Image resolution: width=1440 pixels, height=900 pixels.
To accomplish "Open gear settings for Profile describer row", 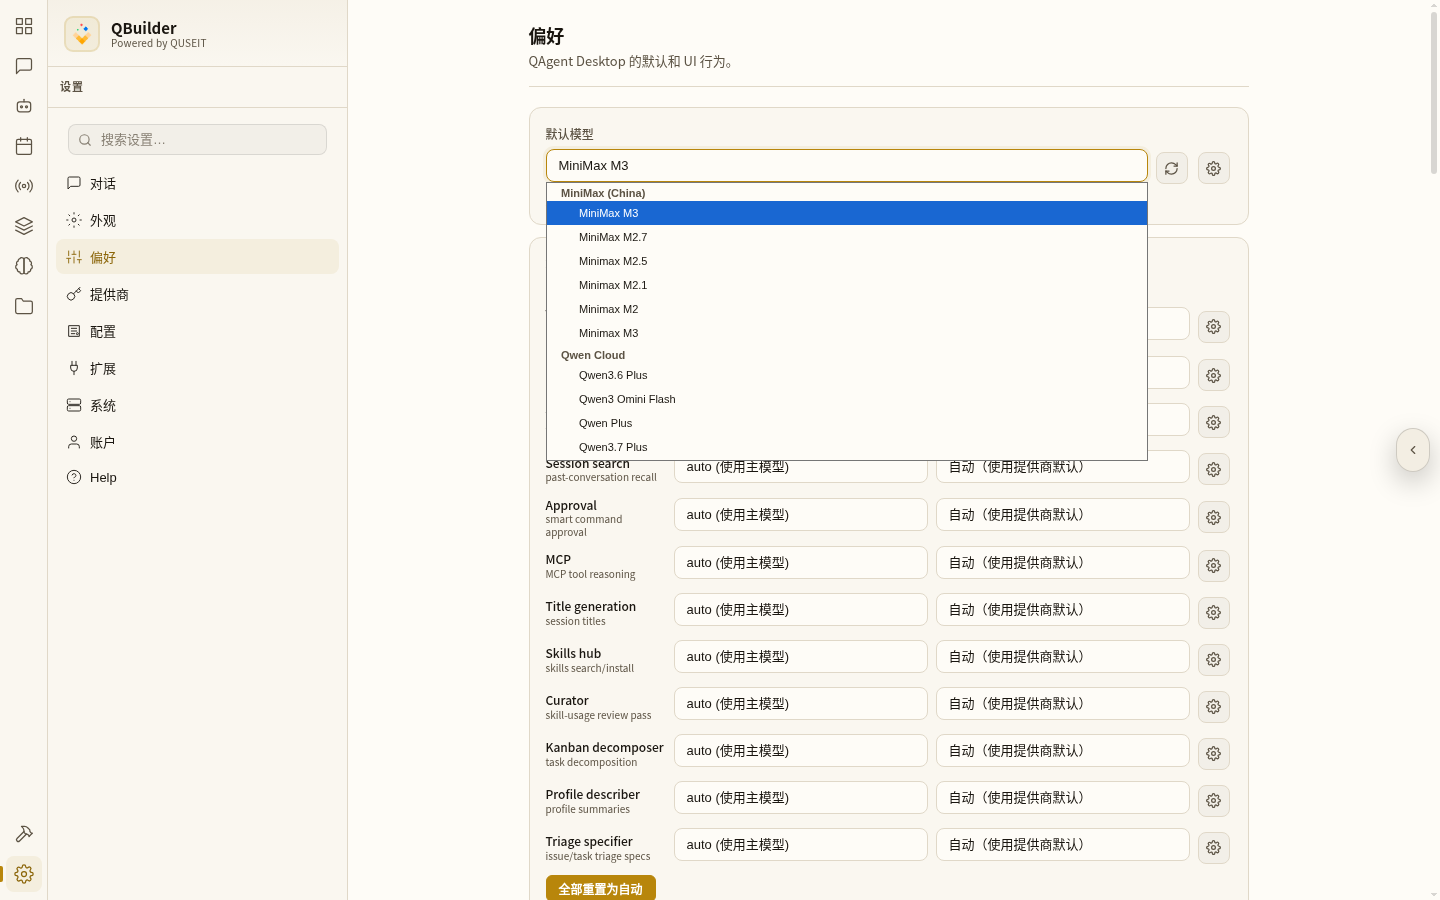I will 1214,801.
